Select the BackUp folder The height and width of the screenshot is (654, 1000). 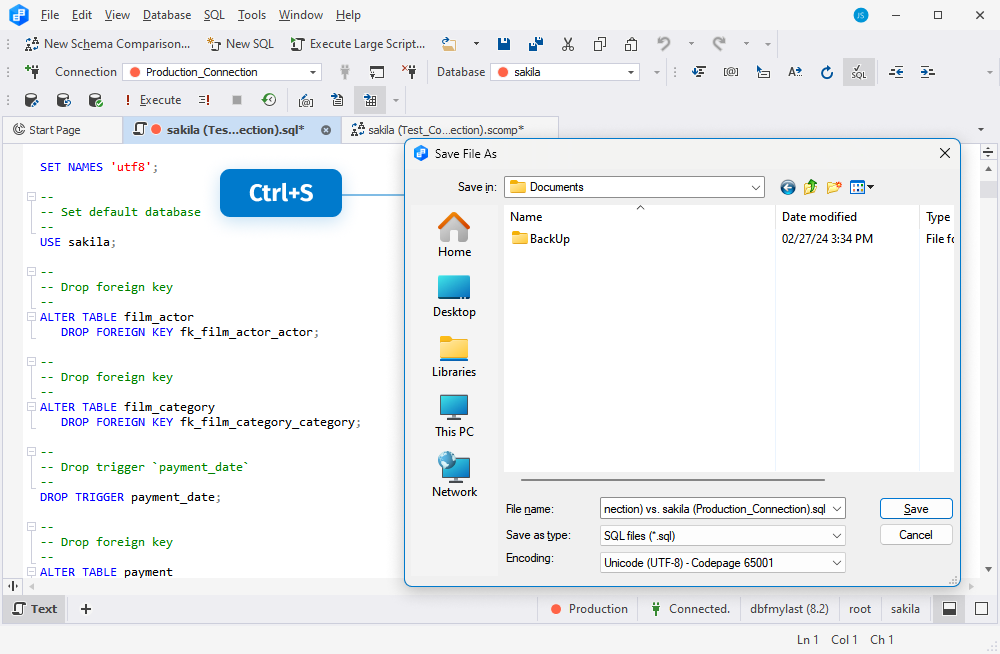coord(541,239)
